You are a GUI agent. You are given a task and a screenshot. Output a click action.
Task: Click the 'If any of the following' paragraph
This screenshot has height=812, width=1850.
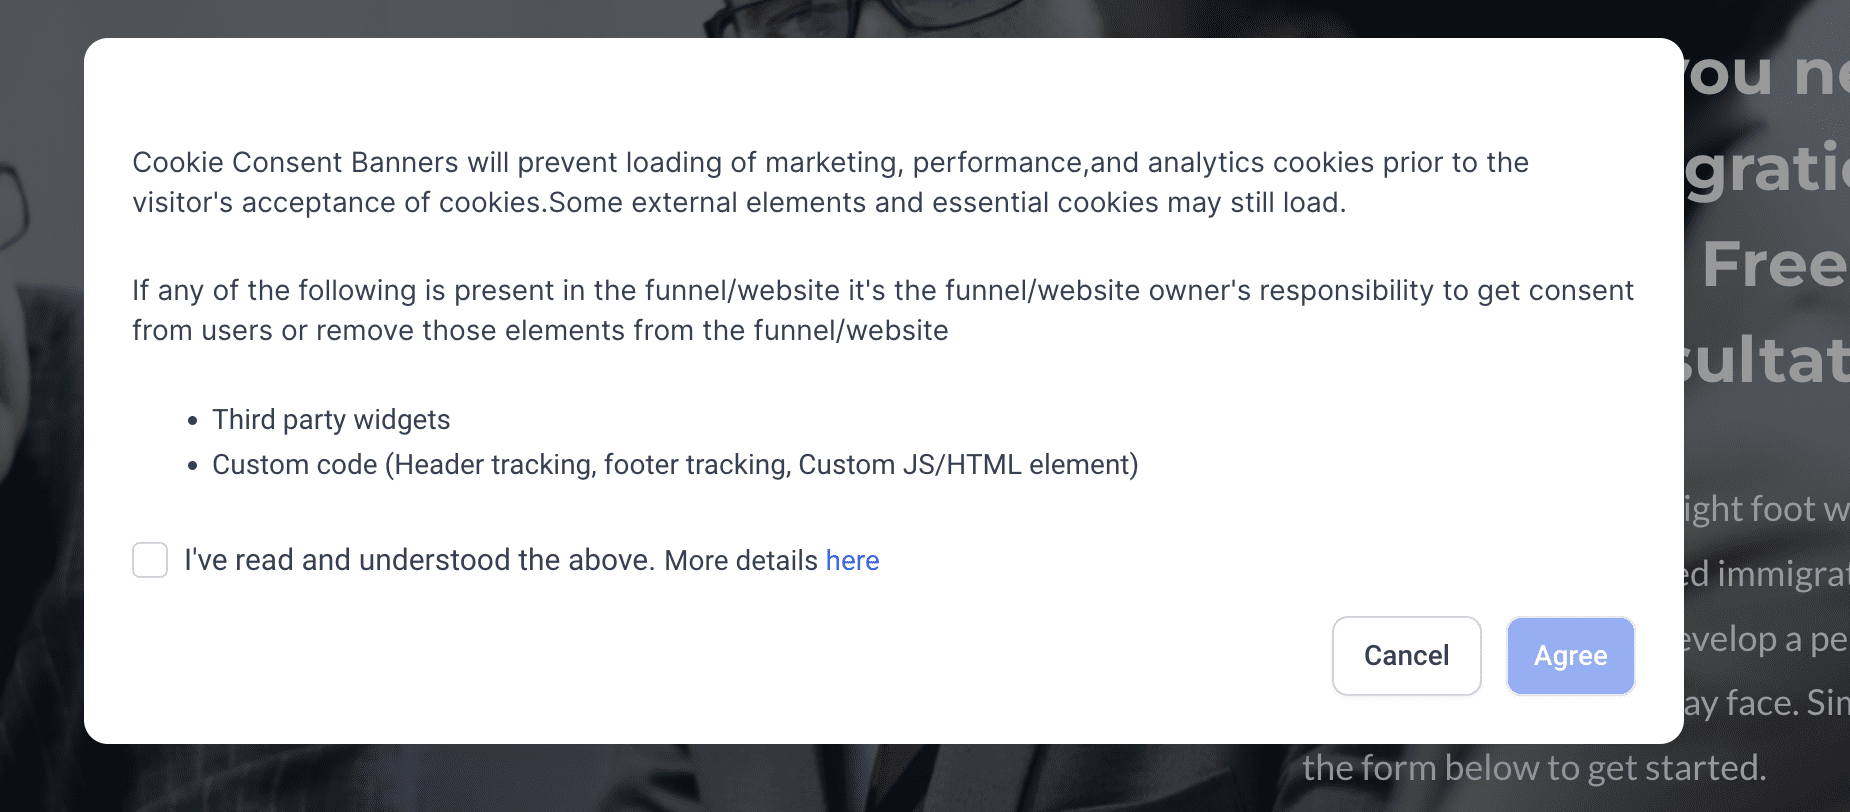(x=883, y=310)
